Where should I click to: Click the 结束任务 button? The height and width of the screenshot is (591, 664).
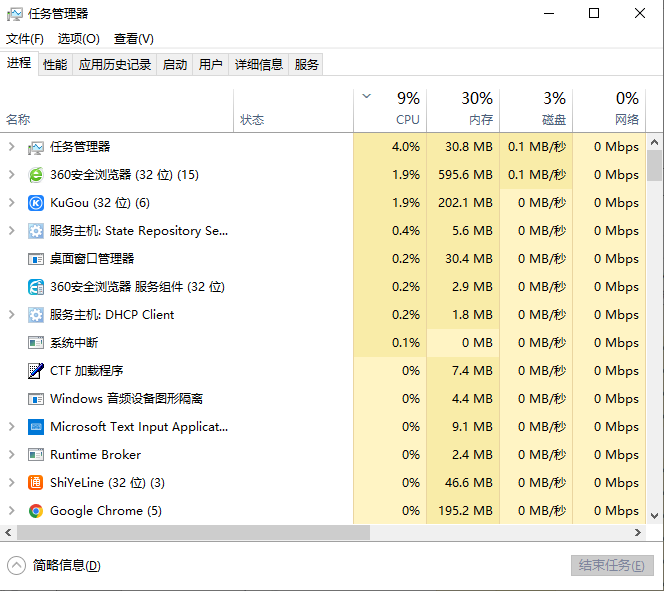tap(612, 565)
